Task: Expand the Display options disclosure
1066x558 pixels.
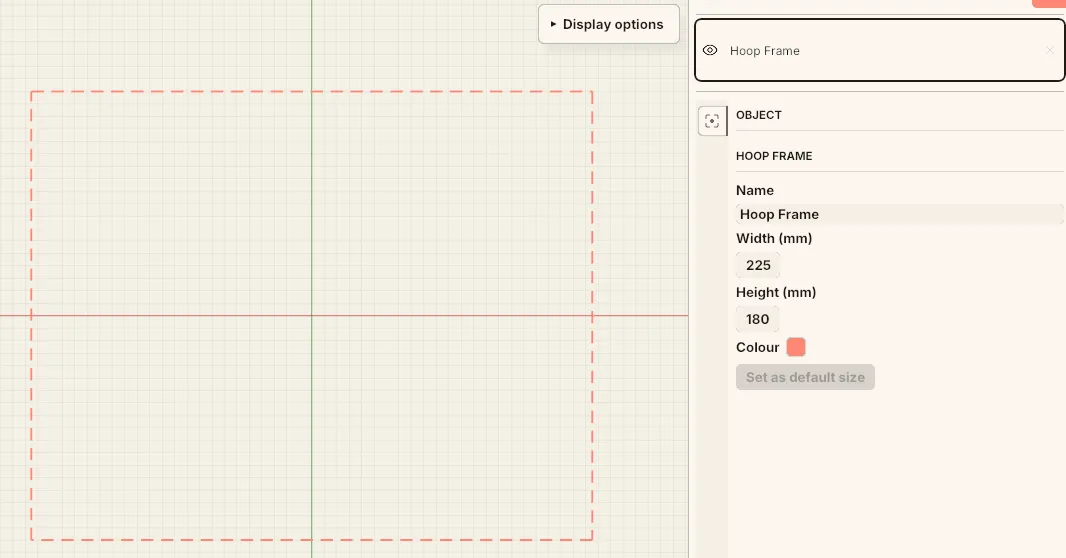Action: click(608, 24)
